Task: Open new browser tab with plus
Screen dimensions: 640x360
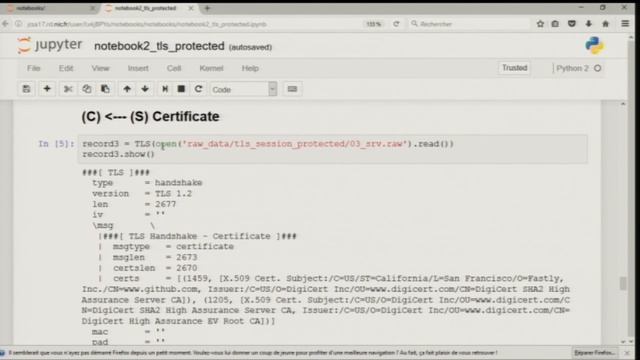Action: pyautogui.click(x=207, y=8)
